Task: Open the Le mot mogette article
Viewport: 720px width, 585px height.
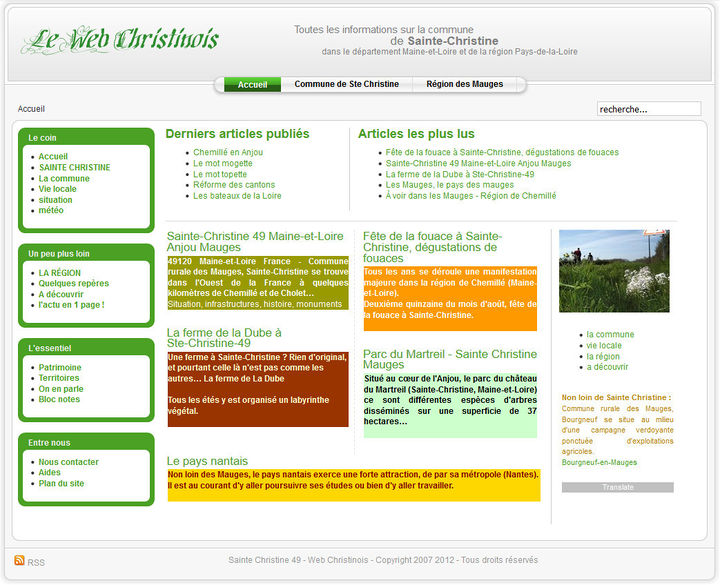Action: pos(223,163)
